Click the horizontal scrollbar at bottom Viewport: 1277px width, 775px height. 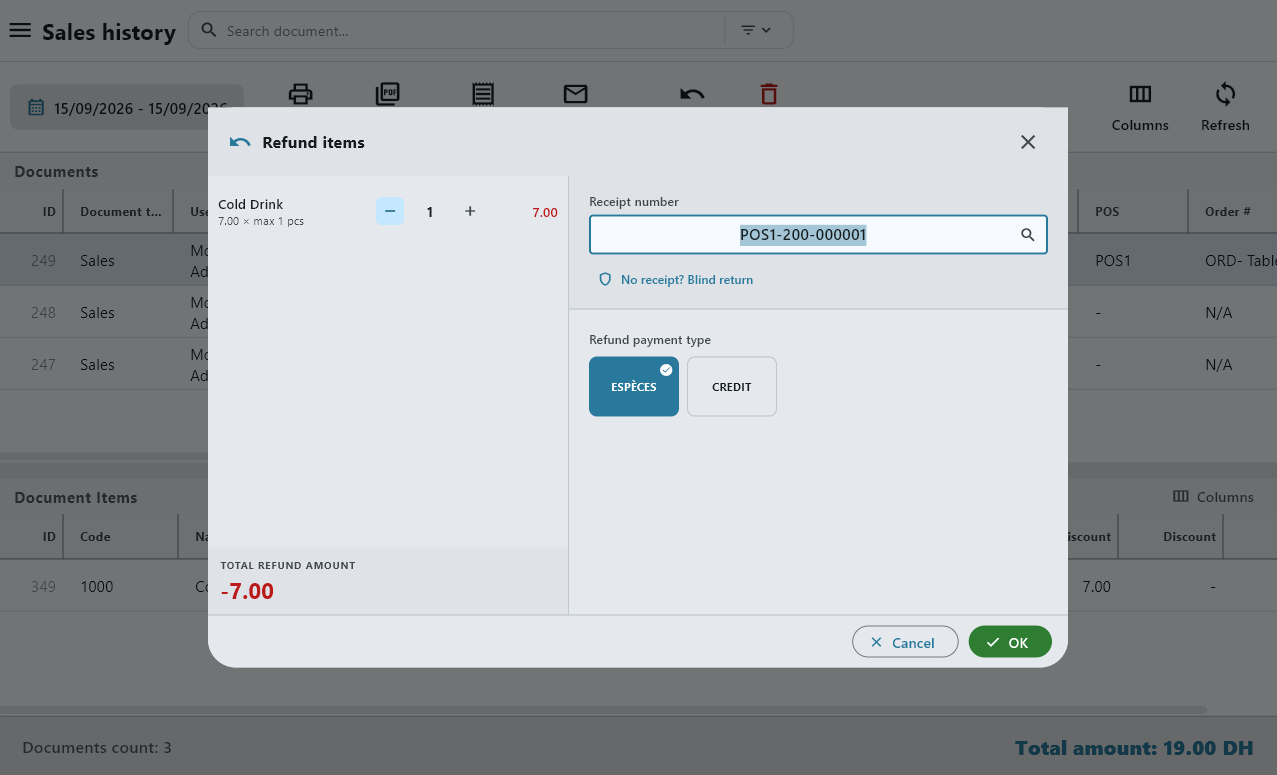(x=604, y=711)
